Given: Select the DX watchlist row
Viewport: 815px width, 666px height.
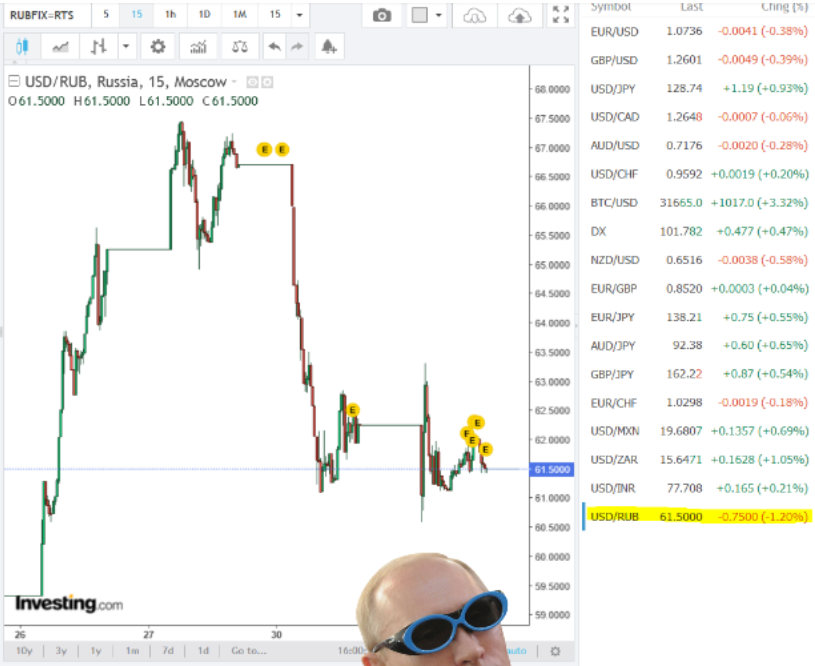Looking at the screenshot, I should [x=698, y=231].
